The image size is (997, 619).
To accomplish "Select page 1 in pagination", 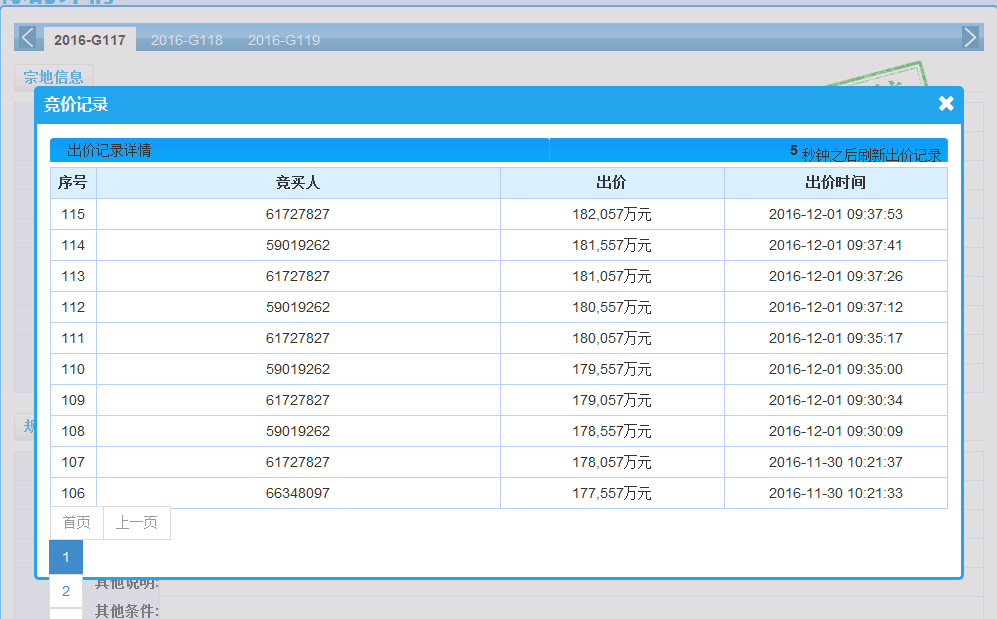I will (x=66, y=557).
